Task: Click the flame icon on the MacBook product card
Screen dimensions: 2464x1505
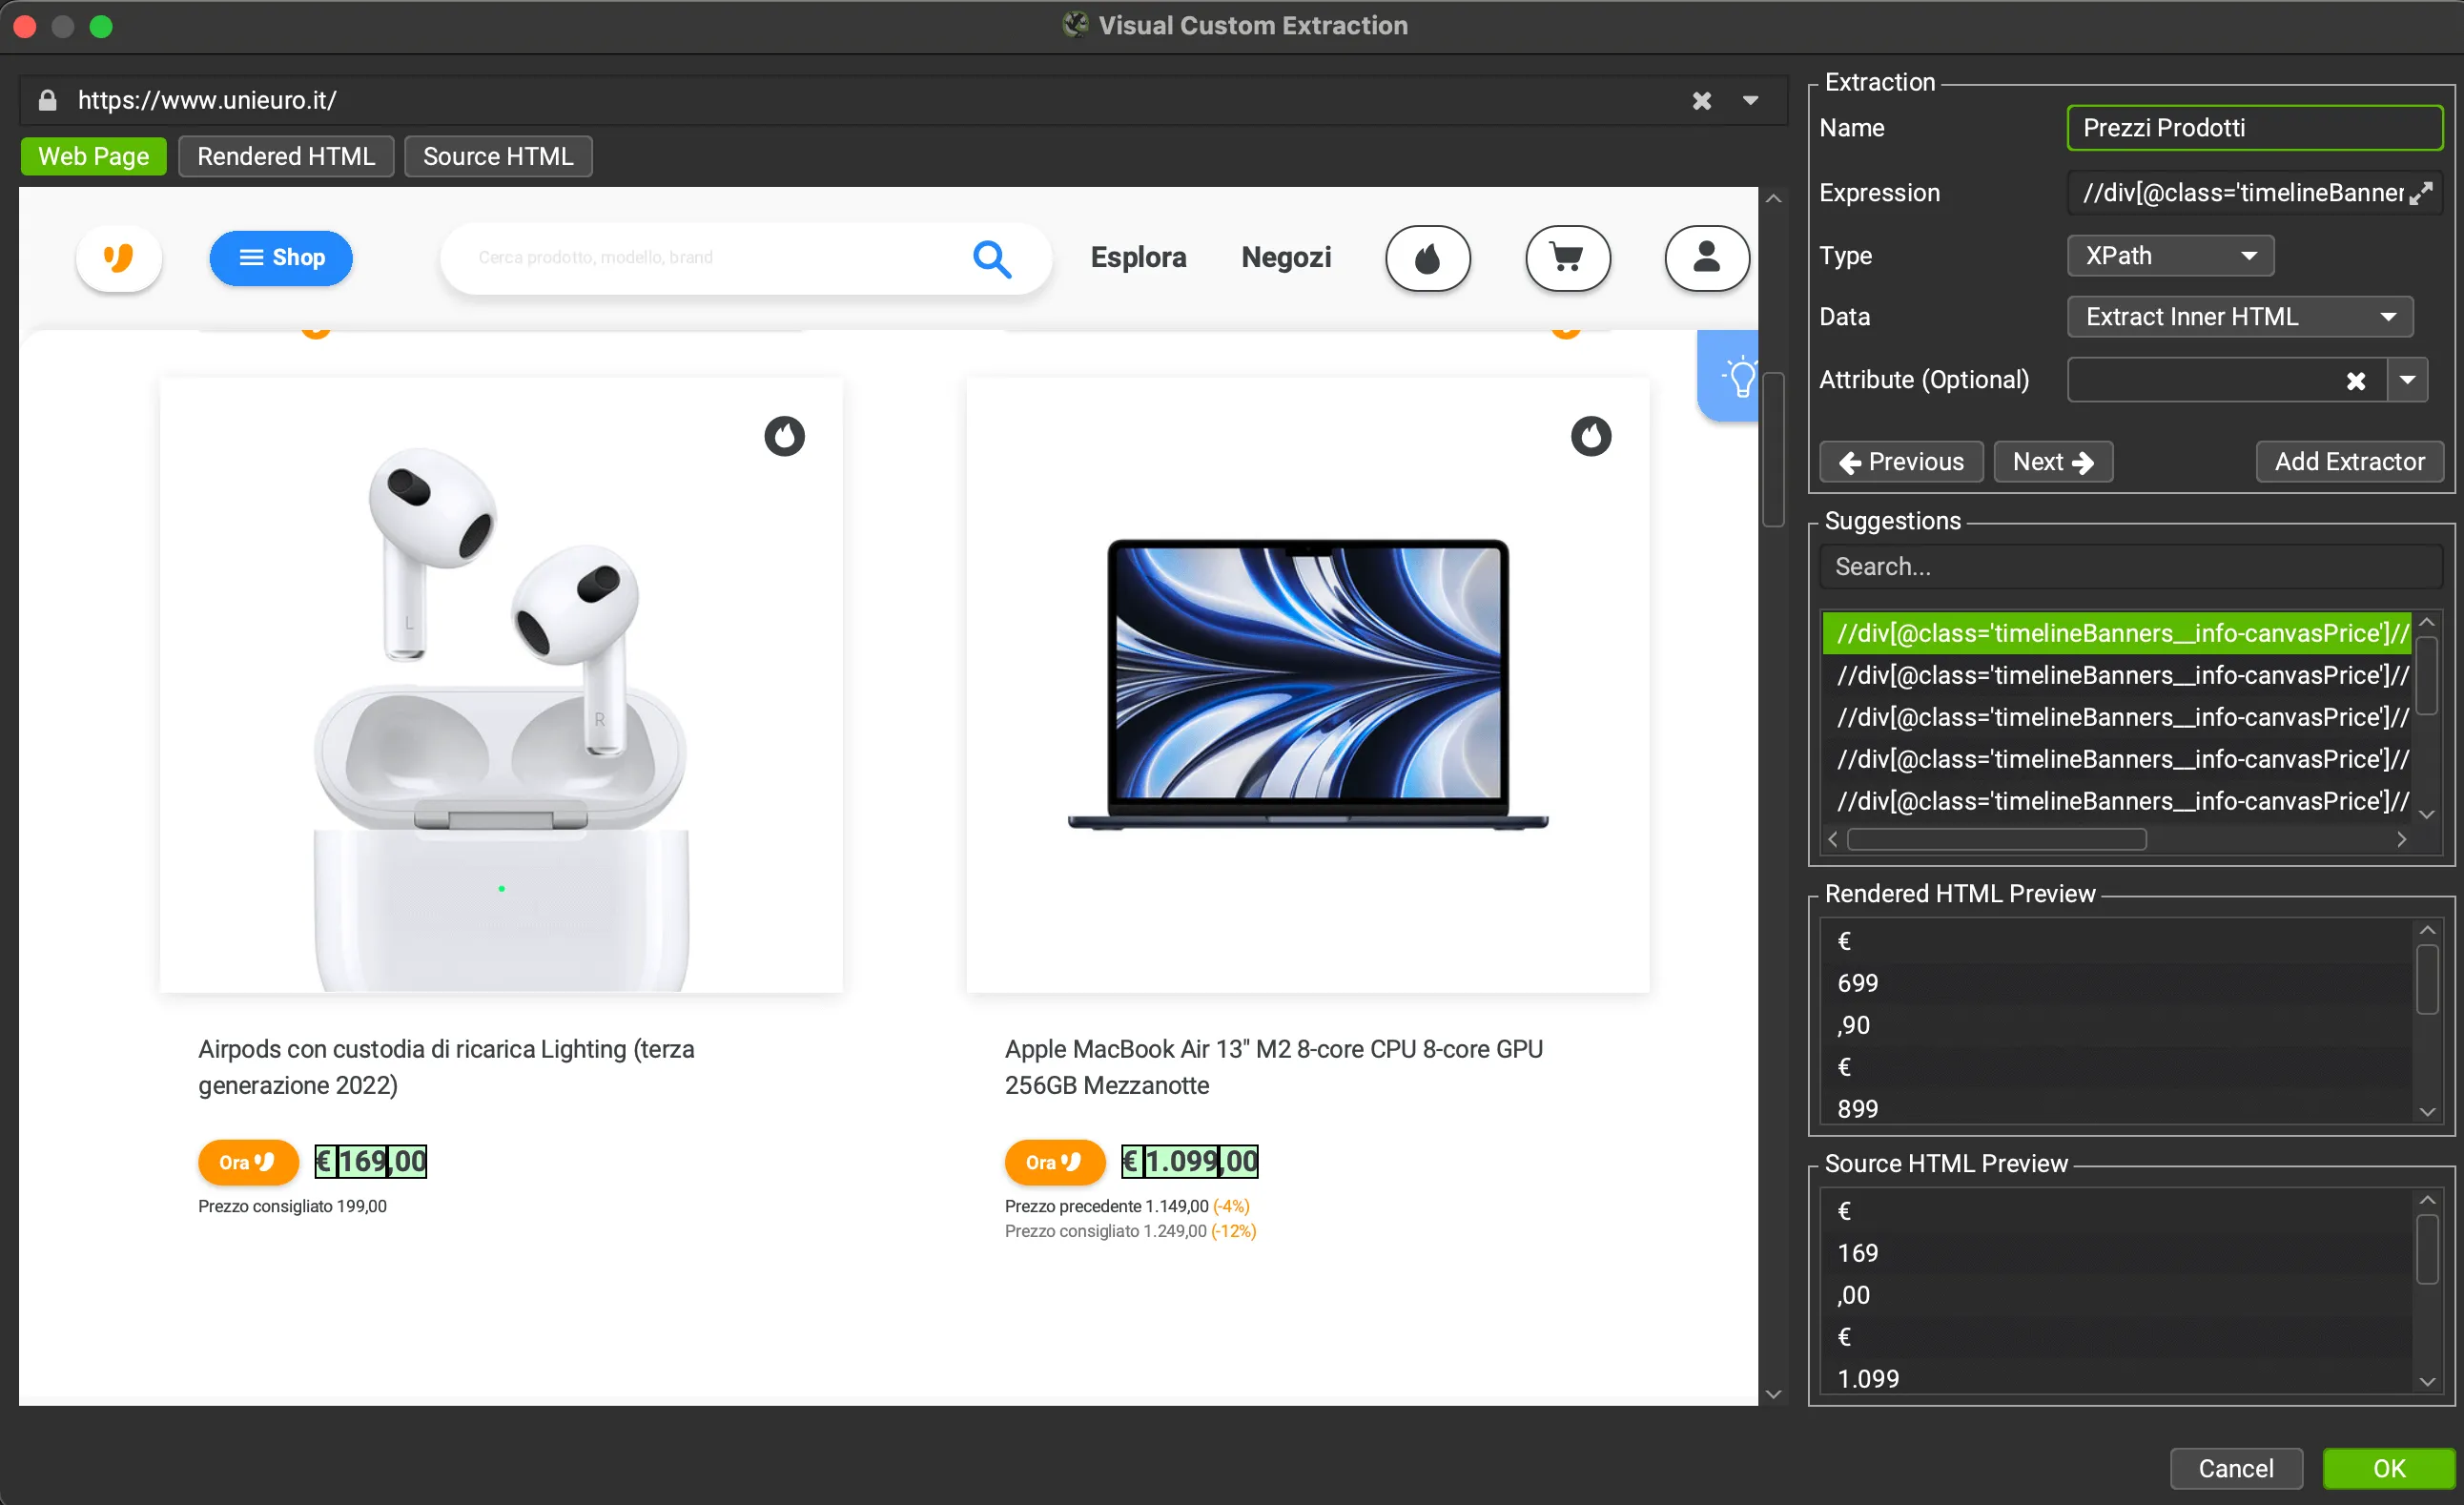Action: (x=1591, y=436)
